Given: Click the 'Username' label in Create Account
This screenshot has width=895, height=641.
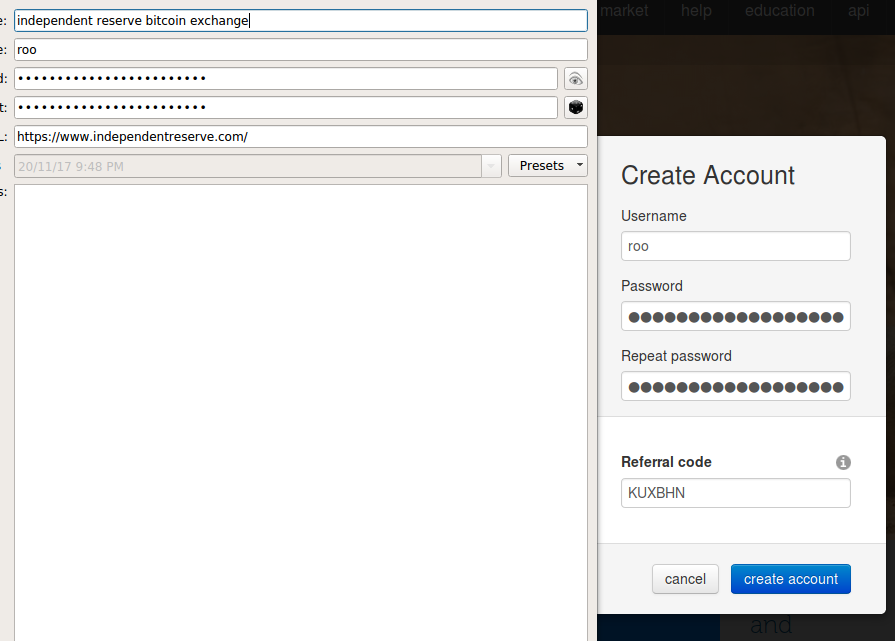Looking at the screenshot, I should click(x=654, y=216).
